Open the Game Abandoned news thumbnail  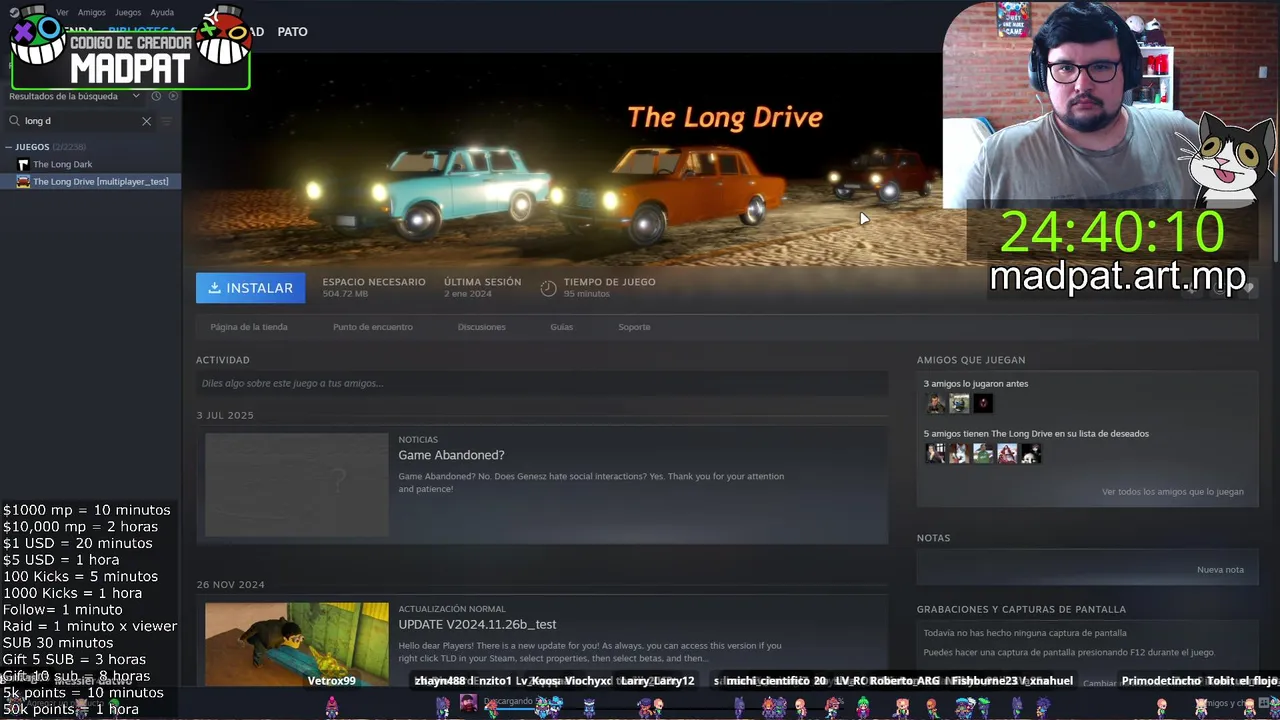[297, 485]
